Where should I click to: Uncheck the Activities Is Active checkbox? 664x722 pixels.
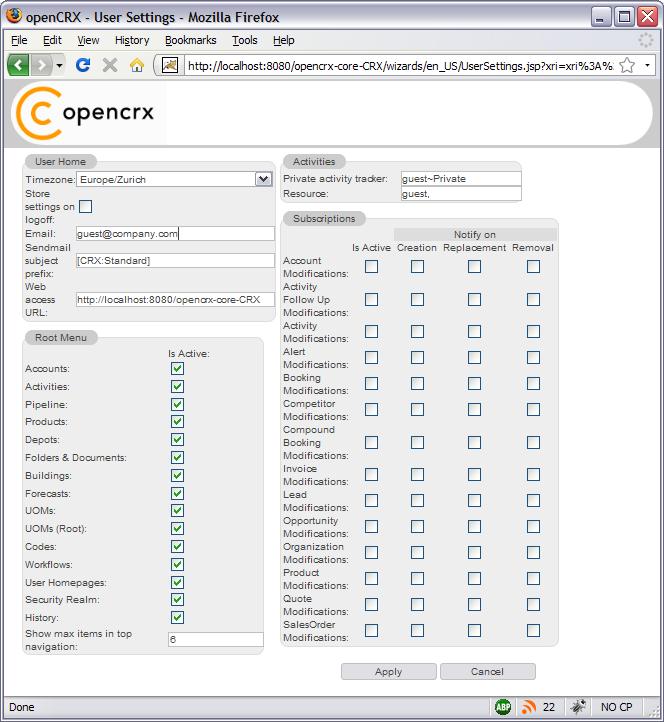point(177,386)
